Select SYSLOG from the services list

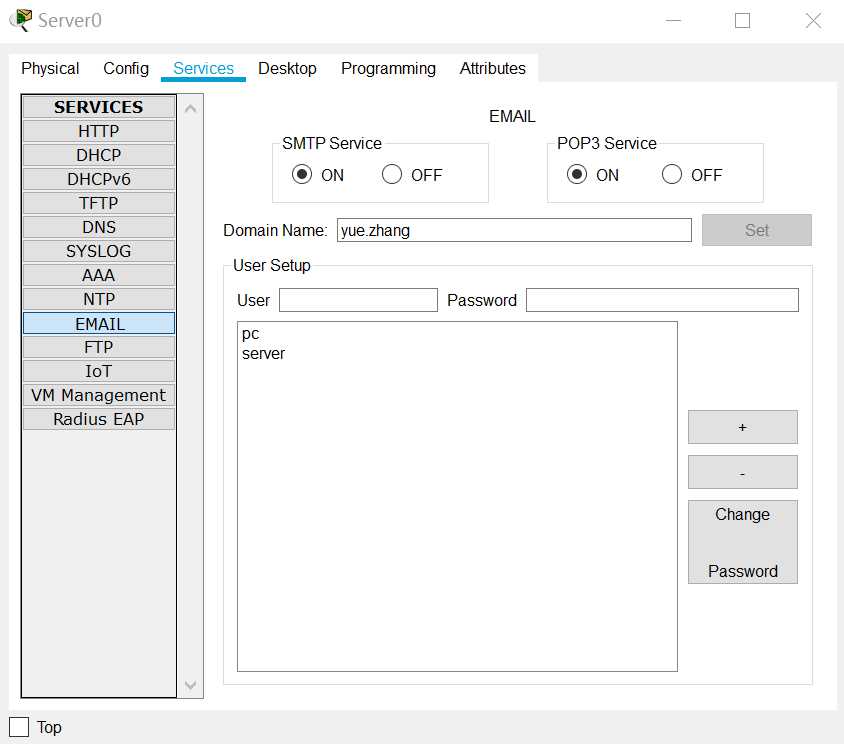99,251
